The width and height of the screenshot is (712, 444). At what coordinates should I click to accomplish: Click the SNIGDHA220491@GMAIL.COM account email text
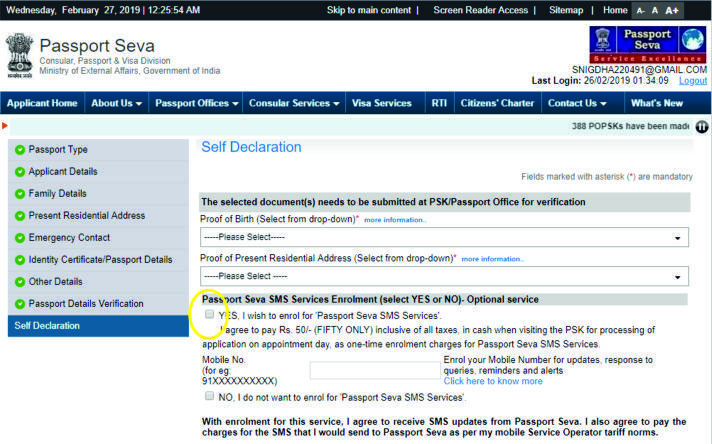click(x=639, y=70)
